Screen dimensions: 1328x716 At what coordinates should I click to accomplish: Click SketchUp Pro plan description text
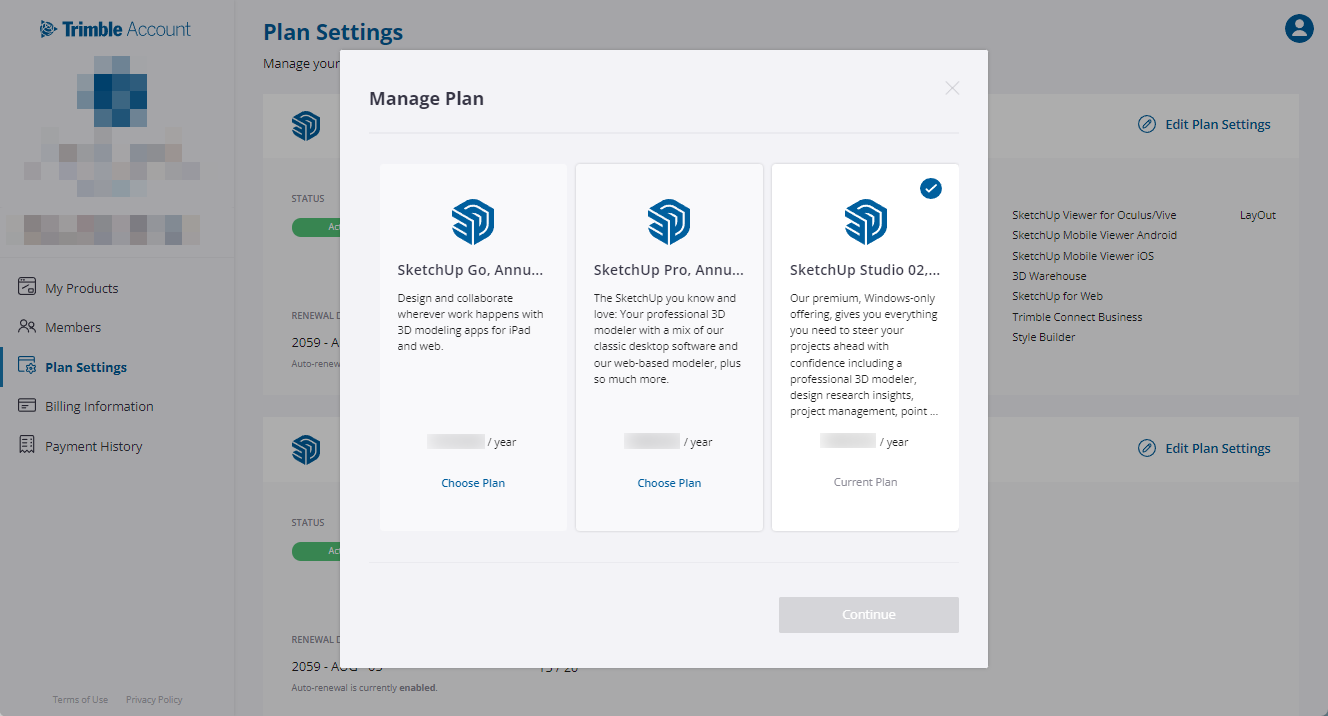coord(668,339)
